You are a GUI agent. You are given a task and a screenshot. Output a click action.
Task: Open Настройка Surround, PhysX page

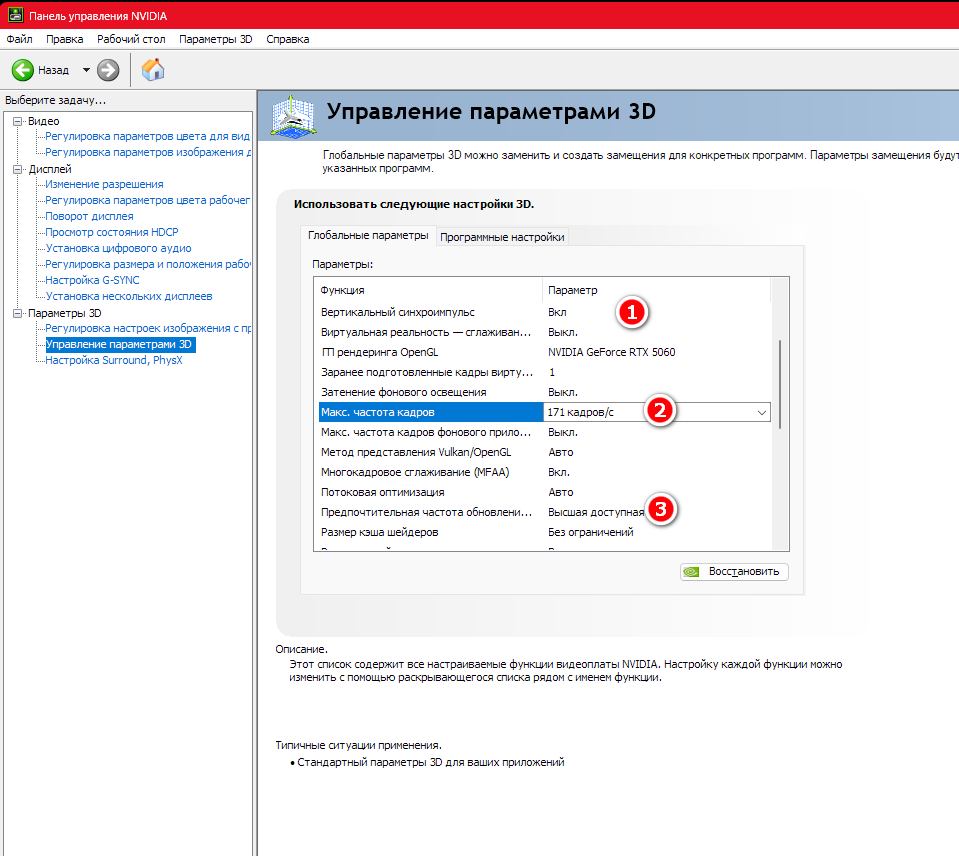[x=113, y=360]
